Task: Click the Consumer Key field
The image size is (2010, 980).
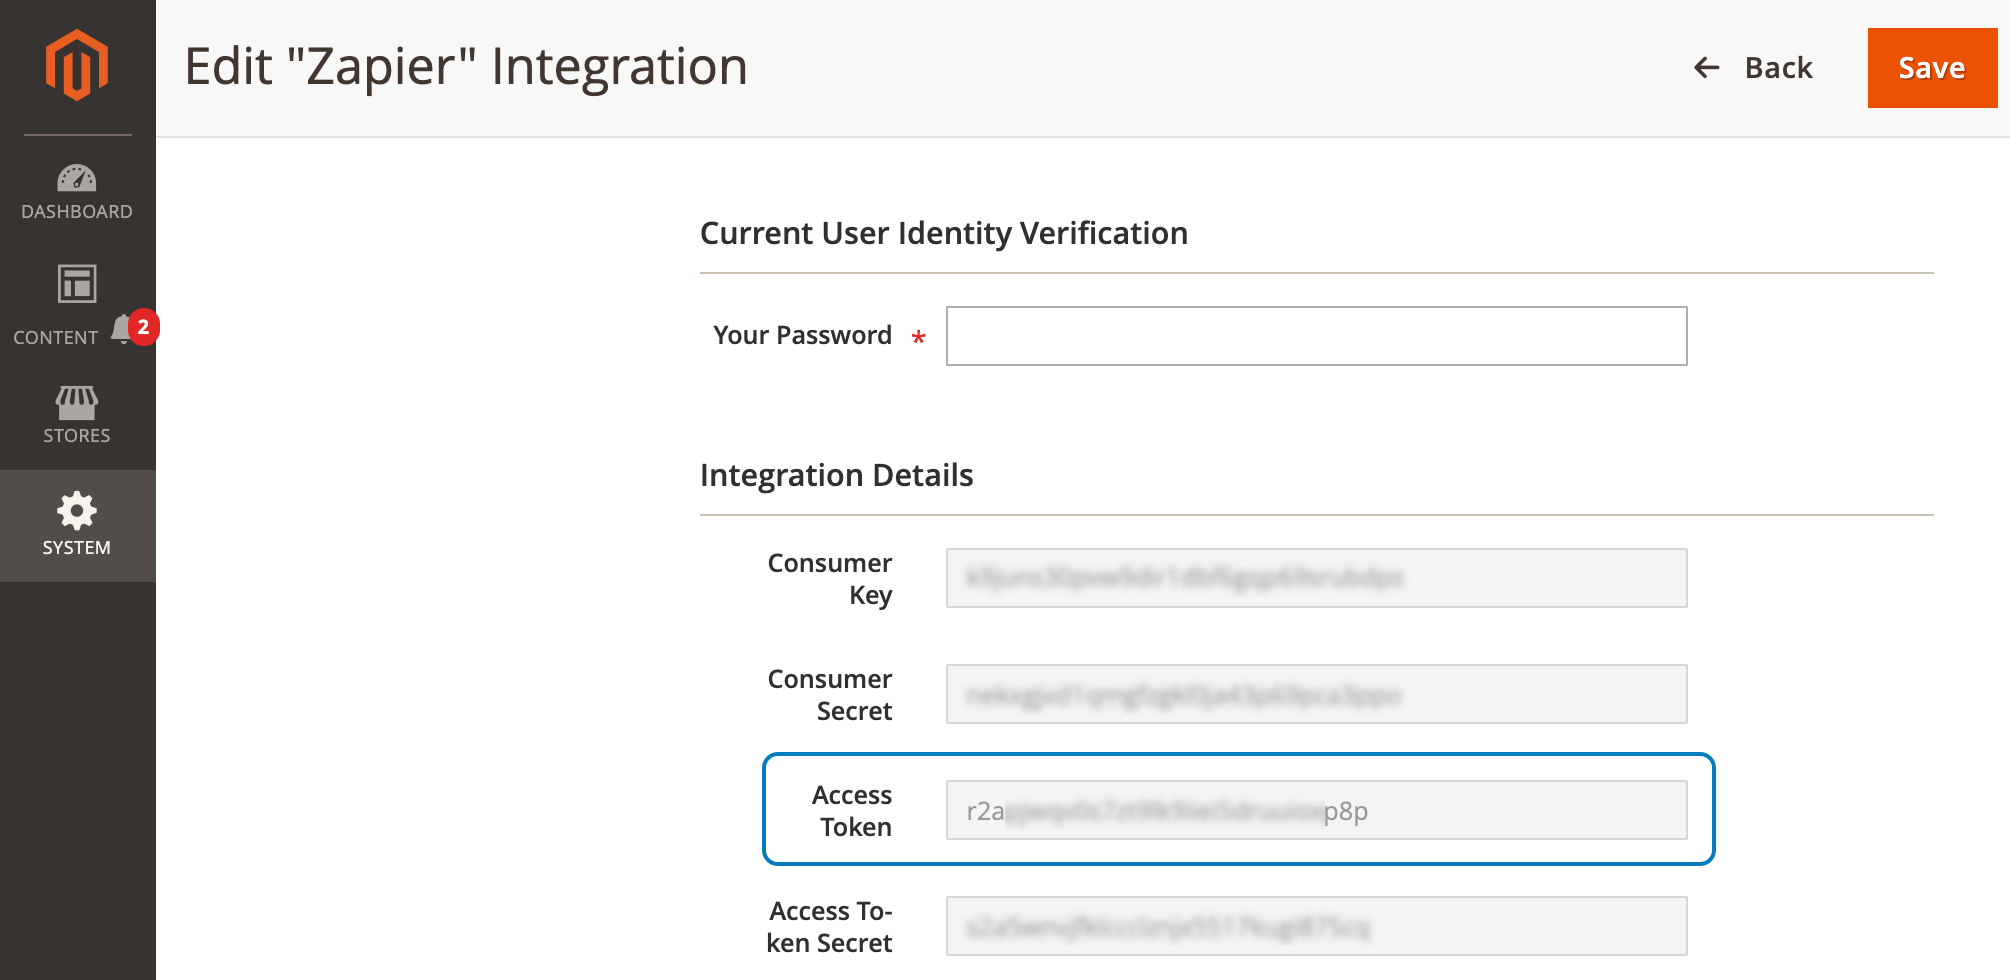Action: [x=1316, y=578]
